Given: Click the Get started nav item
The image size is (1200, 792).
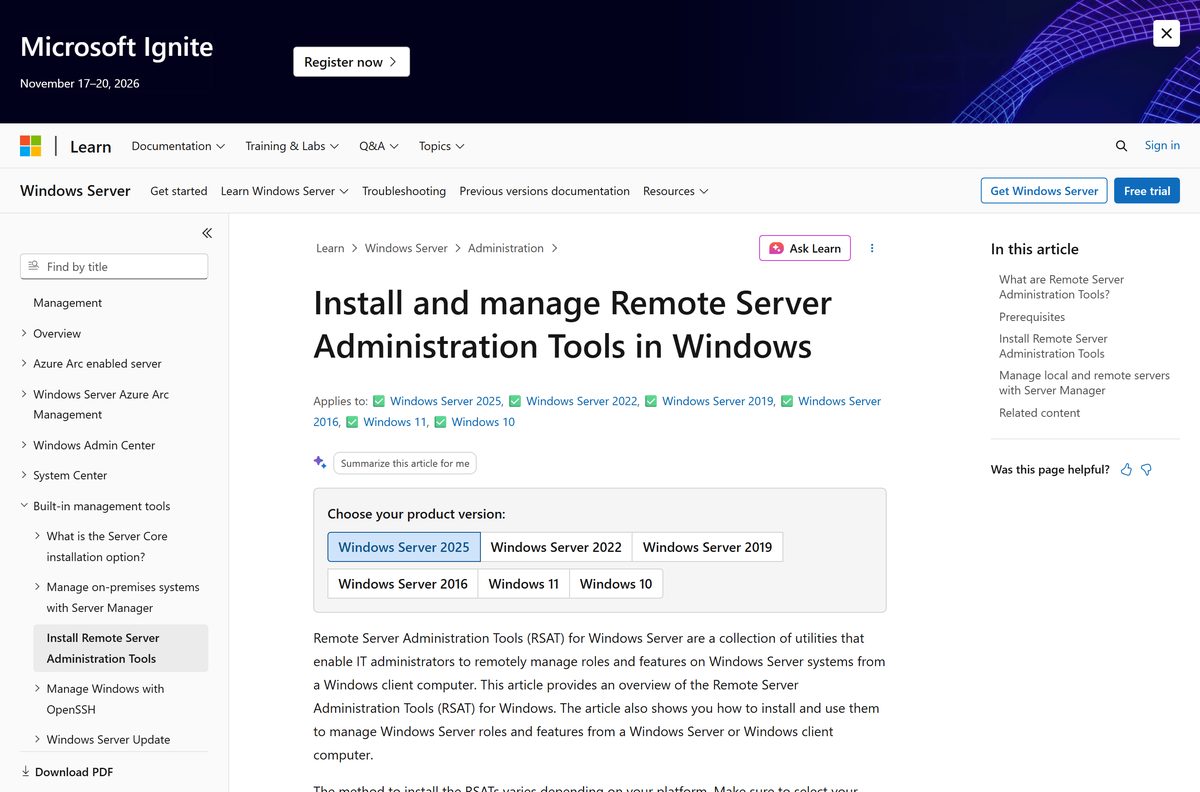Looking at the screenshot, I should pyautogui.click(x=179, y=191).
